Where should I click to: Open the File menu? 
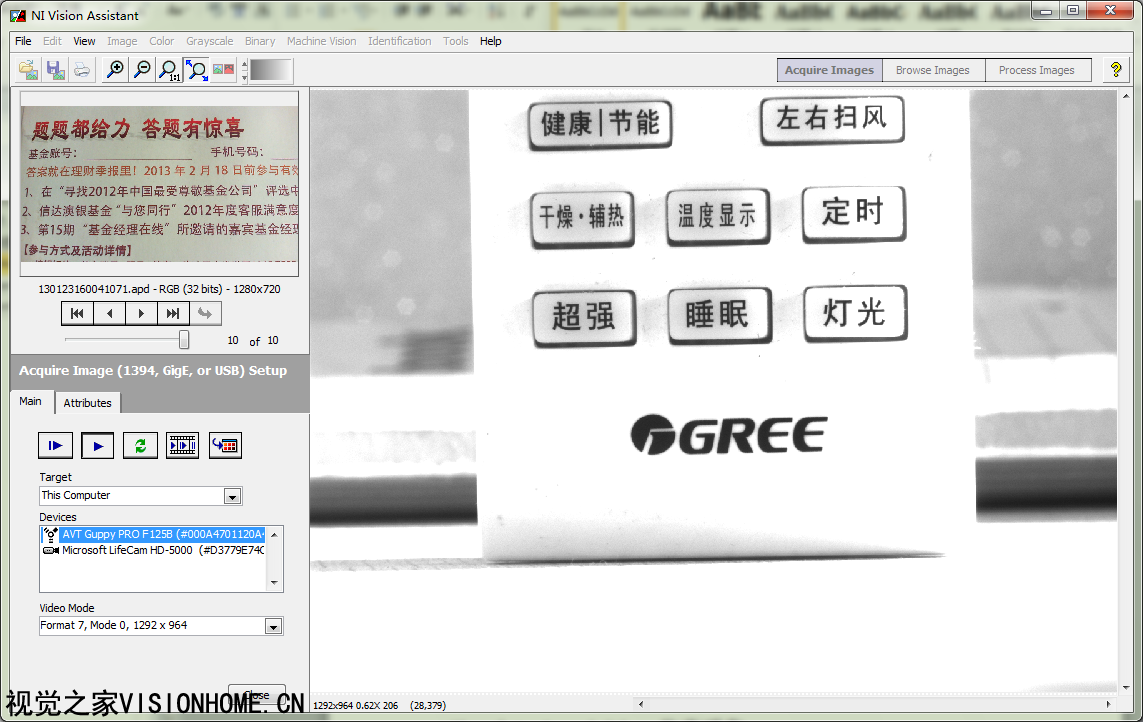[23, 41]
